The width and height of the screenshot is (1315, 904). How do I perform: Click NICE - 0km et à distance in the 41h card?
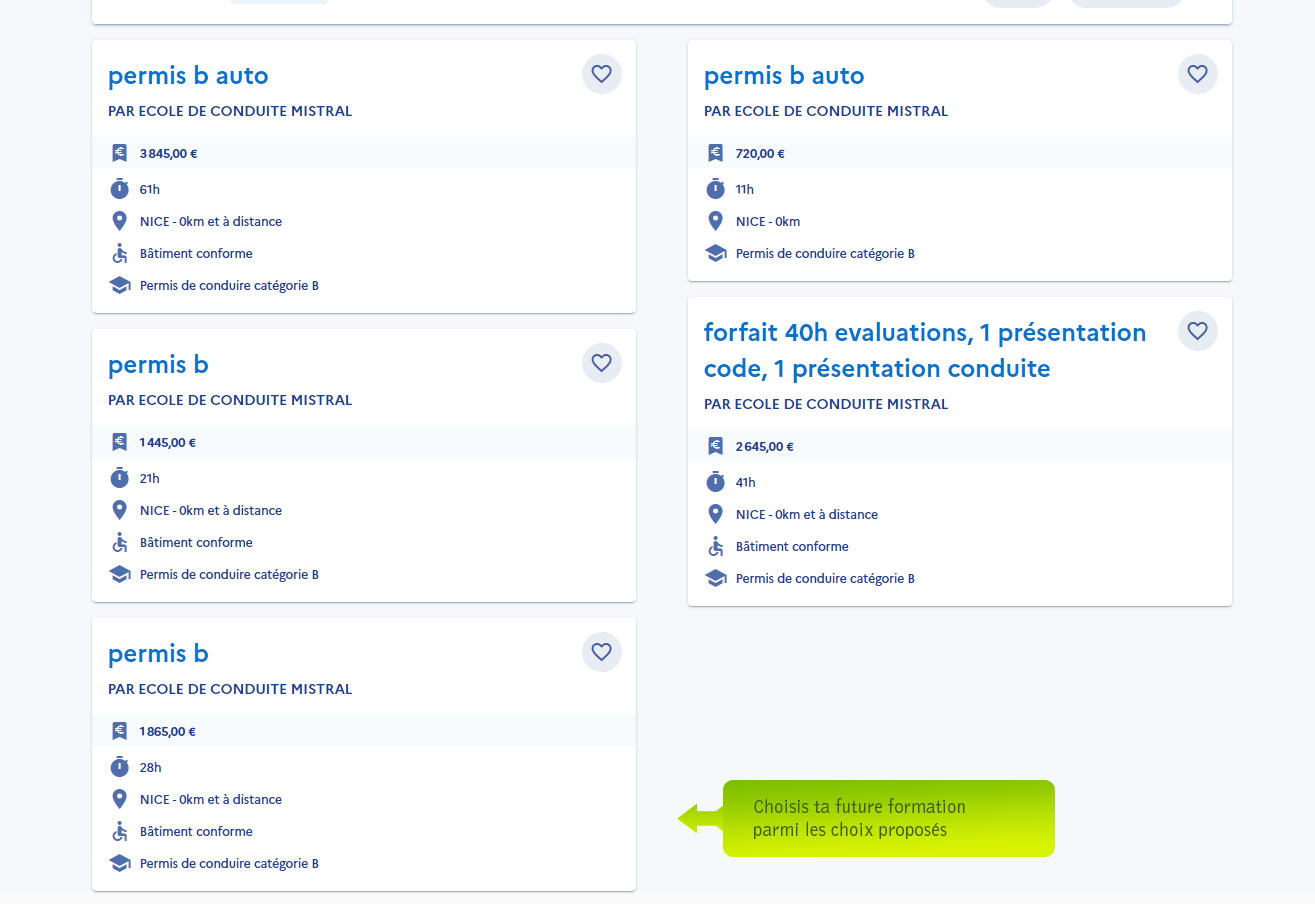[807, 515]
